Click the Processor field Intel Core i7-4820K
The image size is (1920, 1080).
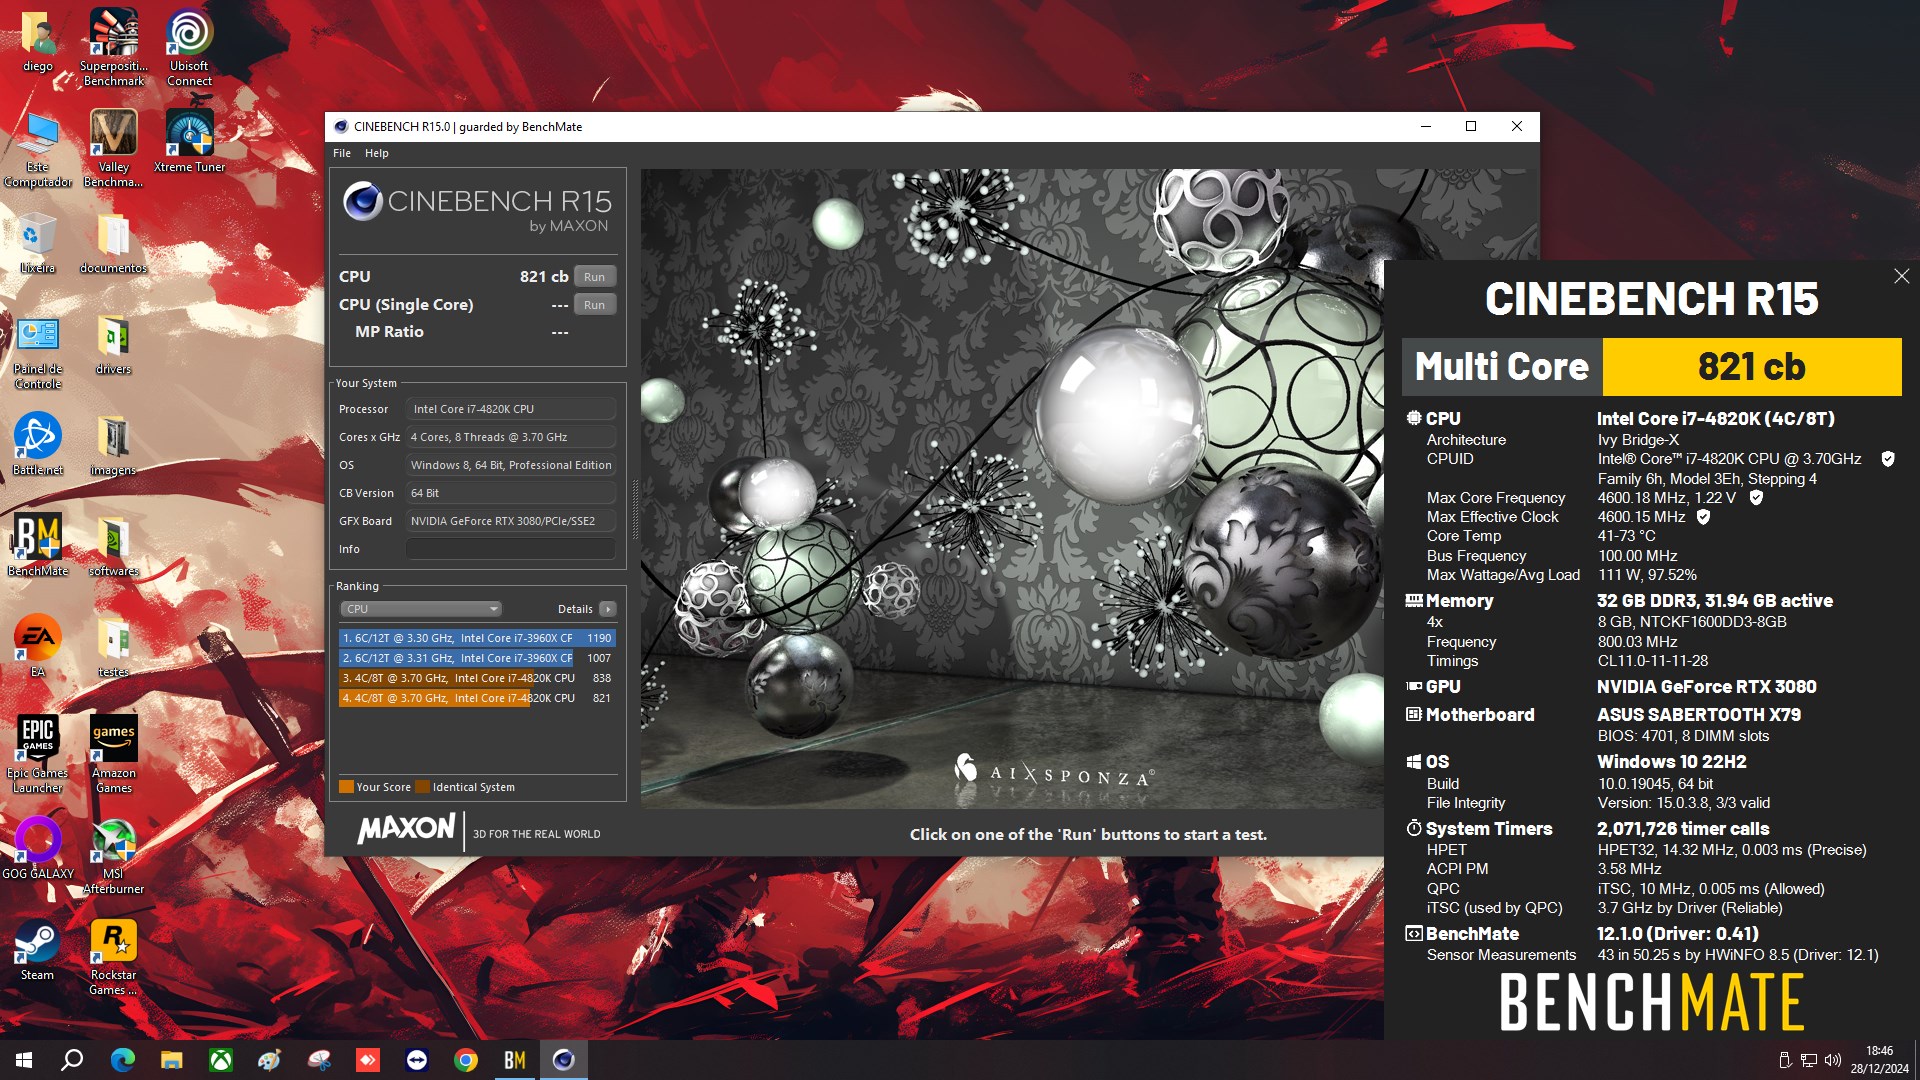click(511, 409)
